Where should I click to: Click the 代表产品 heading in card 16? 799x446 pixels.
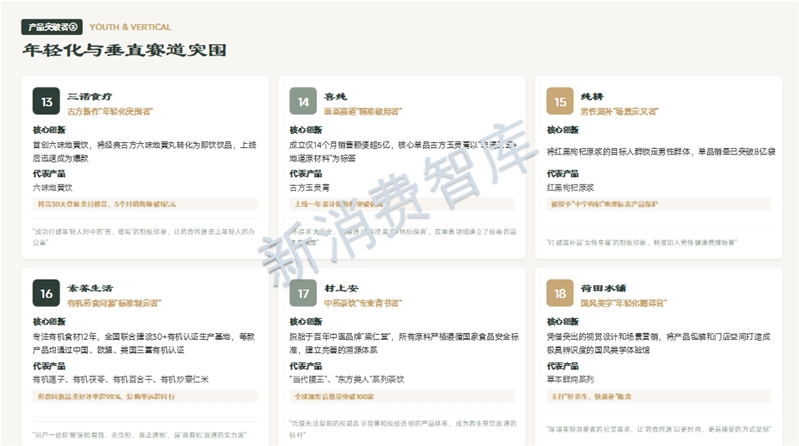[x=48, y=366]
